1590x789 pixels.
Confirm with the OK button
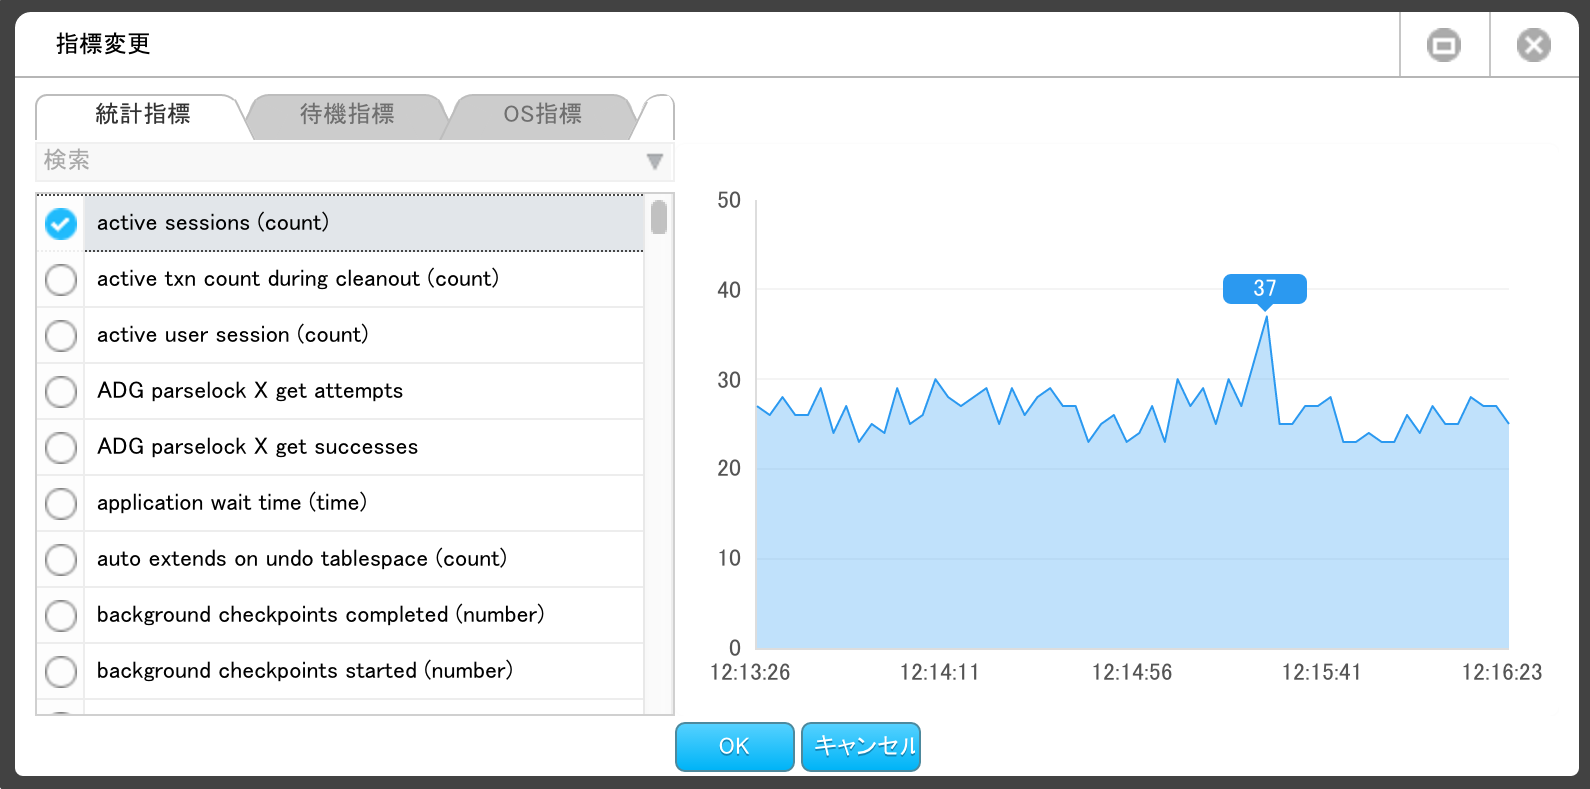pos(735,746)
